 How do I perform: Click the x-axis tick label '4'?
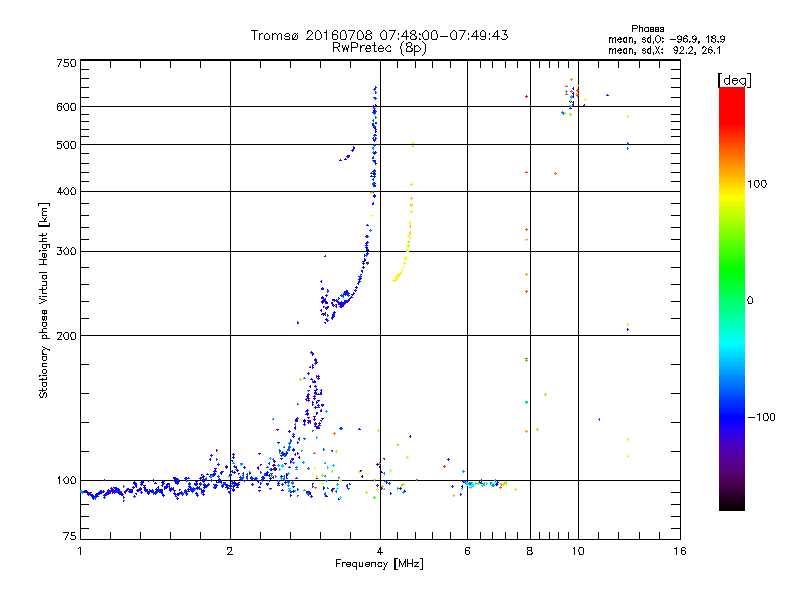coord(380,551)
